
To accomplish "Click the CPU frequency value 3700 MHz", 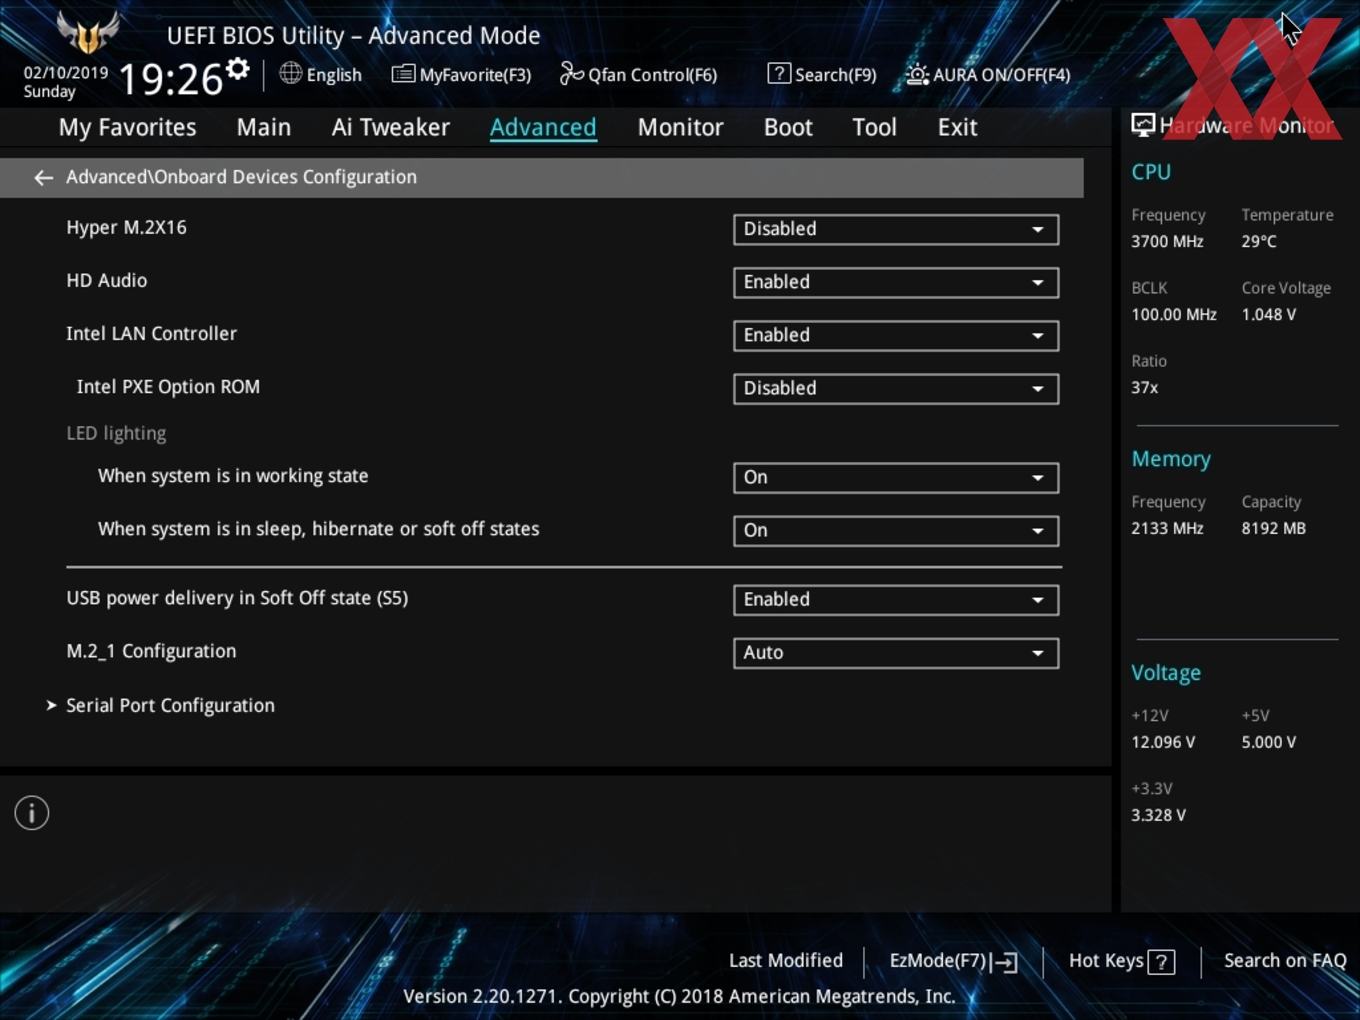I will coord(1167,241).
